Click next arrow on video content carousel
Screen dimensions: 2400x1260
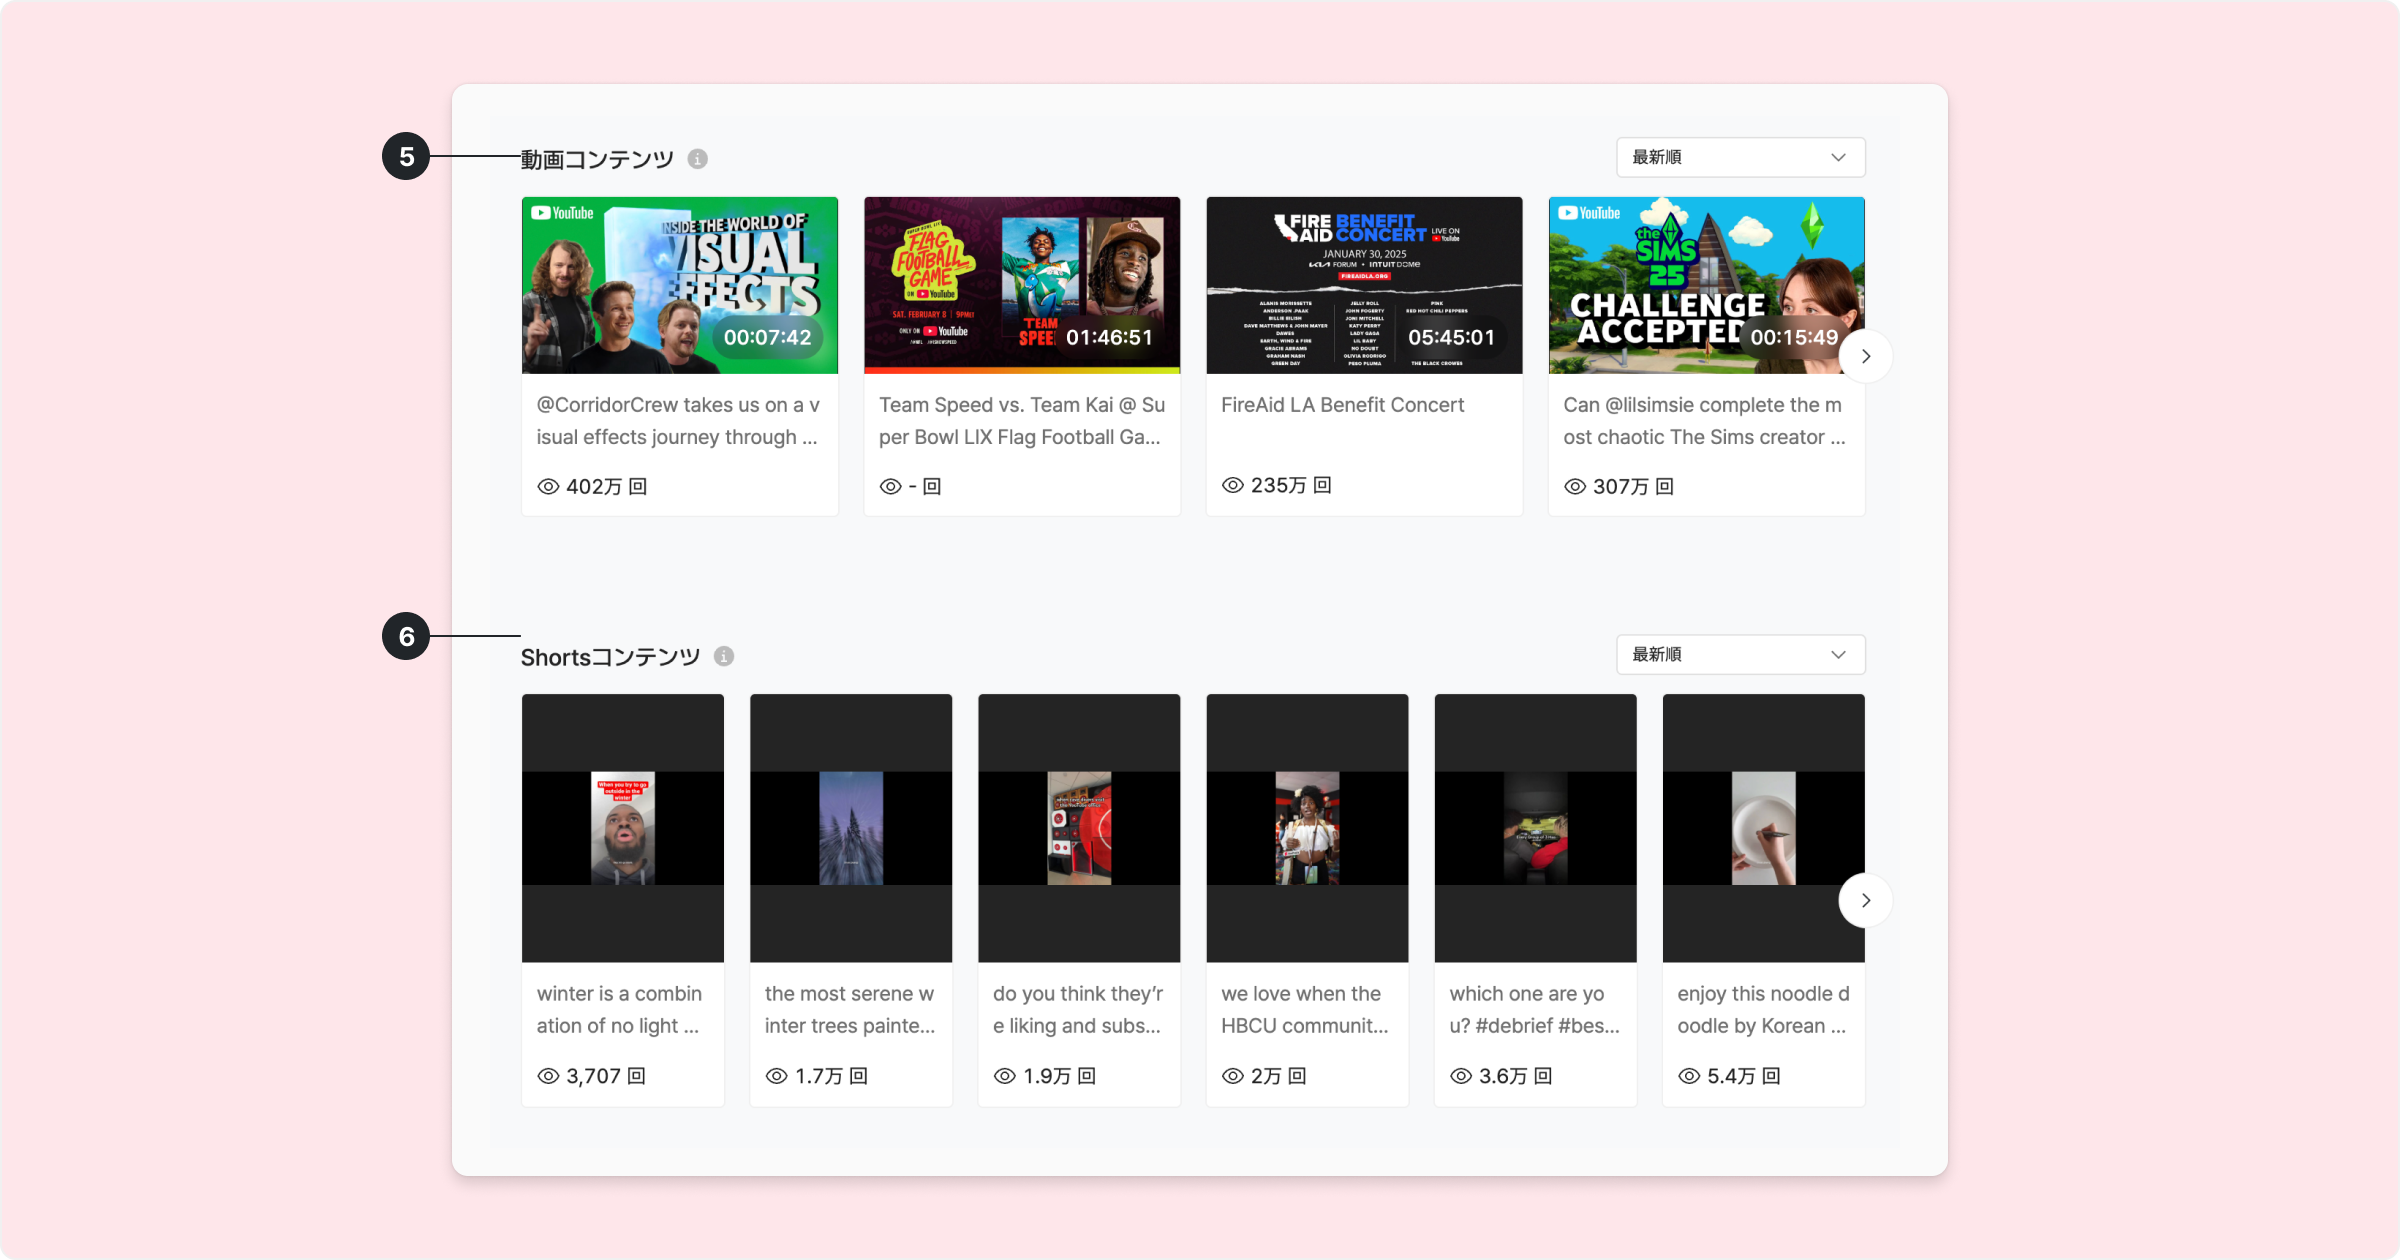click(x=1865, y=356)
